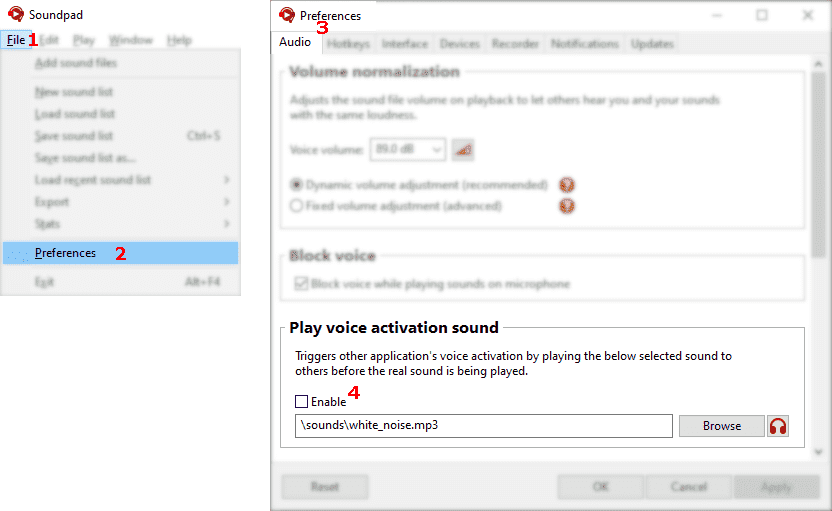
Task: Choose Exit from the File menu
Action: click(x=121, y=282)
